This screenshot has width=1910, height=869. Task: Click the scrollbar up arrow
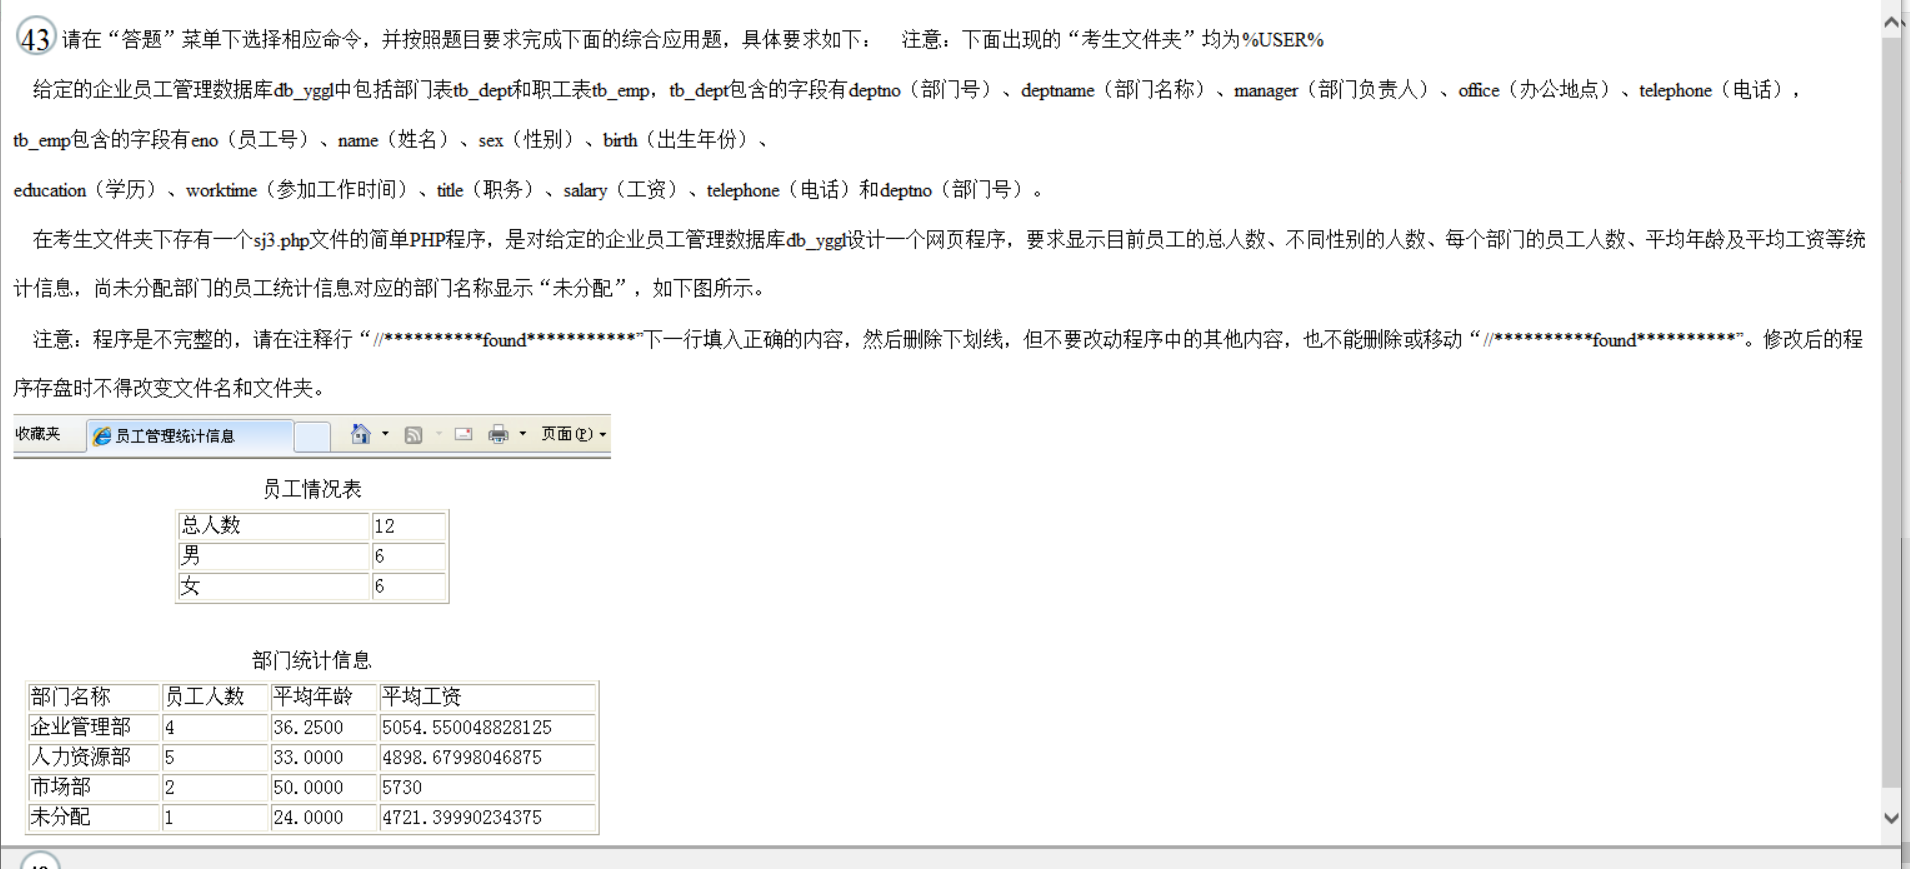1892,22
